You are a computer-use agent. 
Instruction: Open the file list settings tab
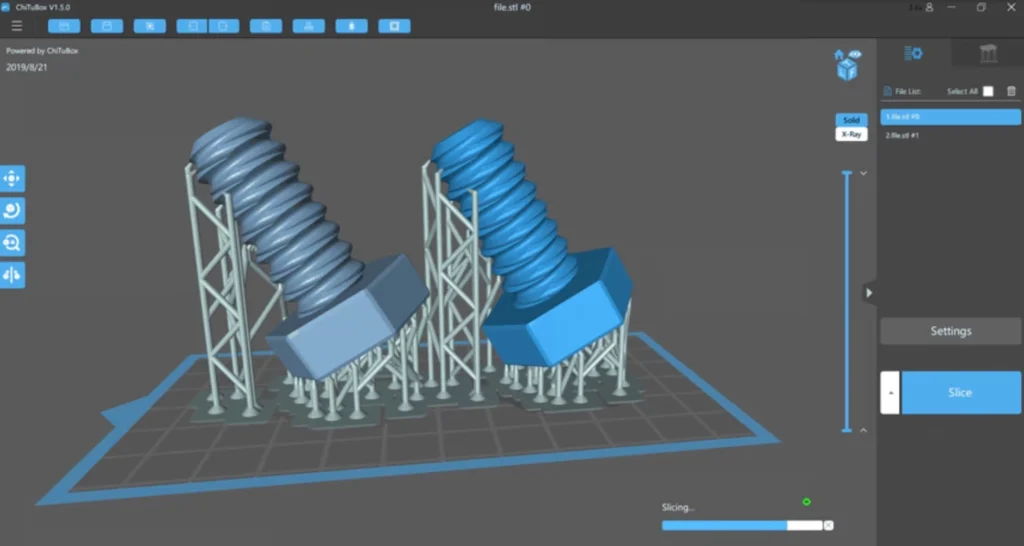pyautogui.click(x=914, y=54)
